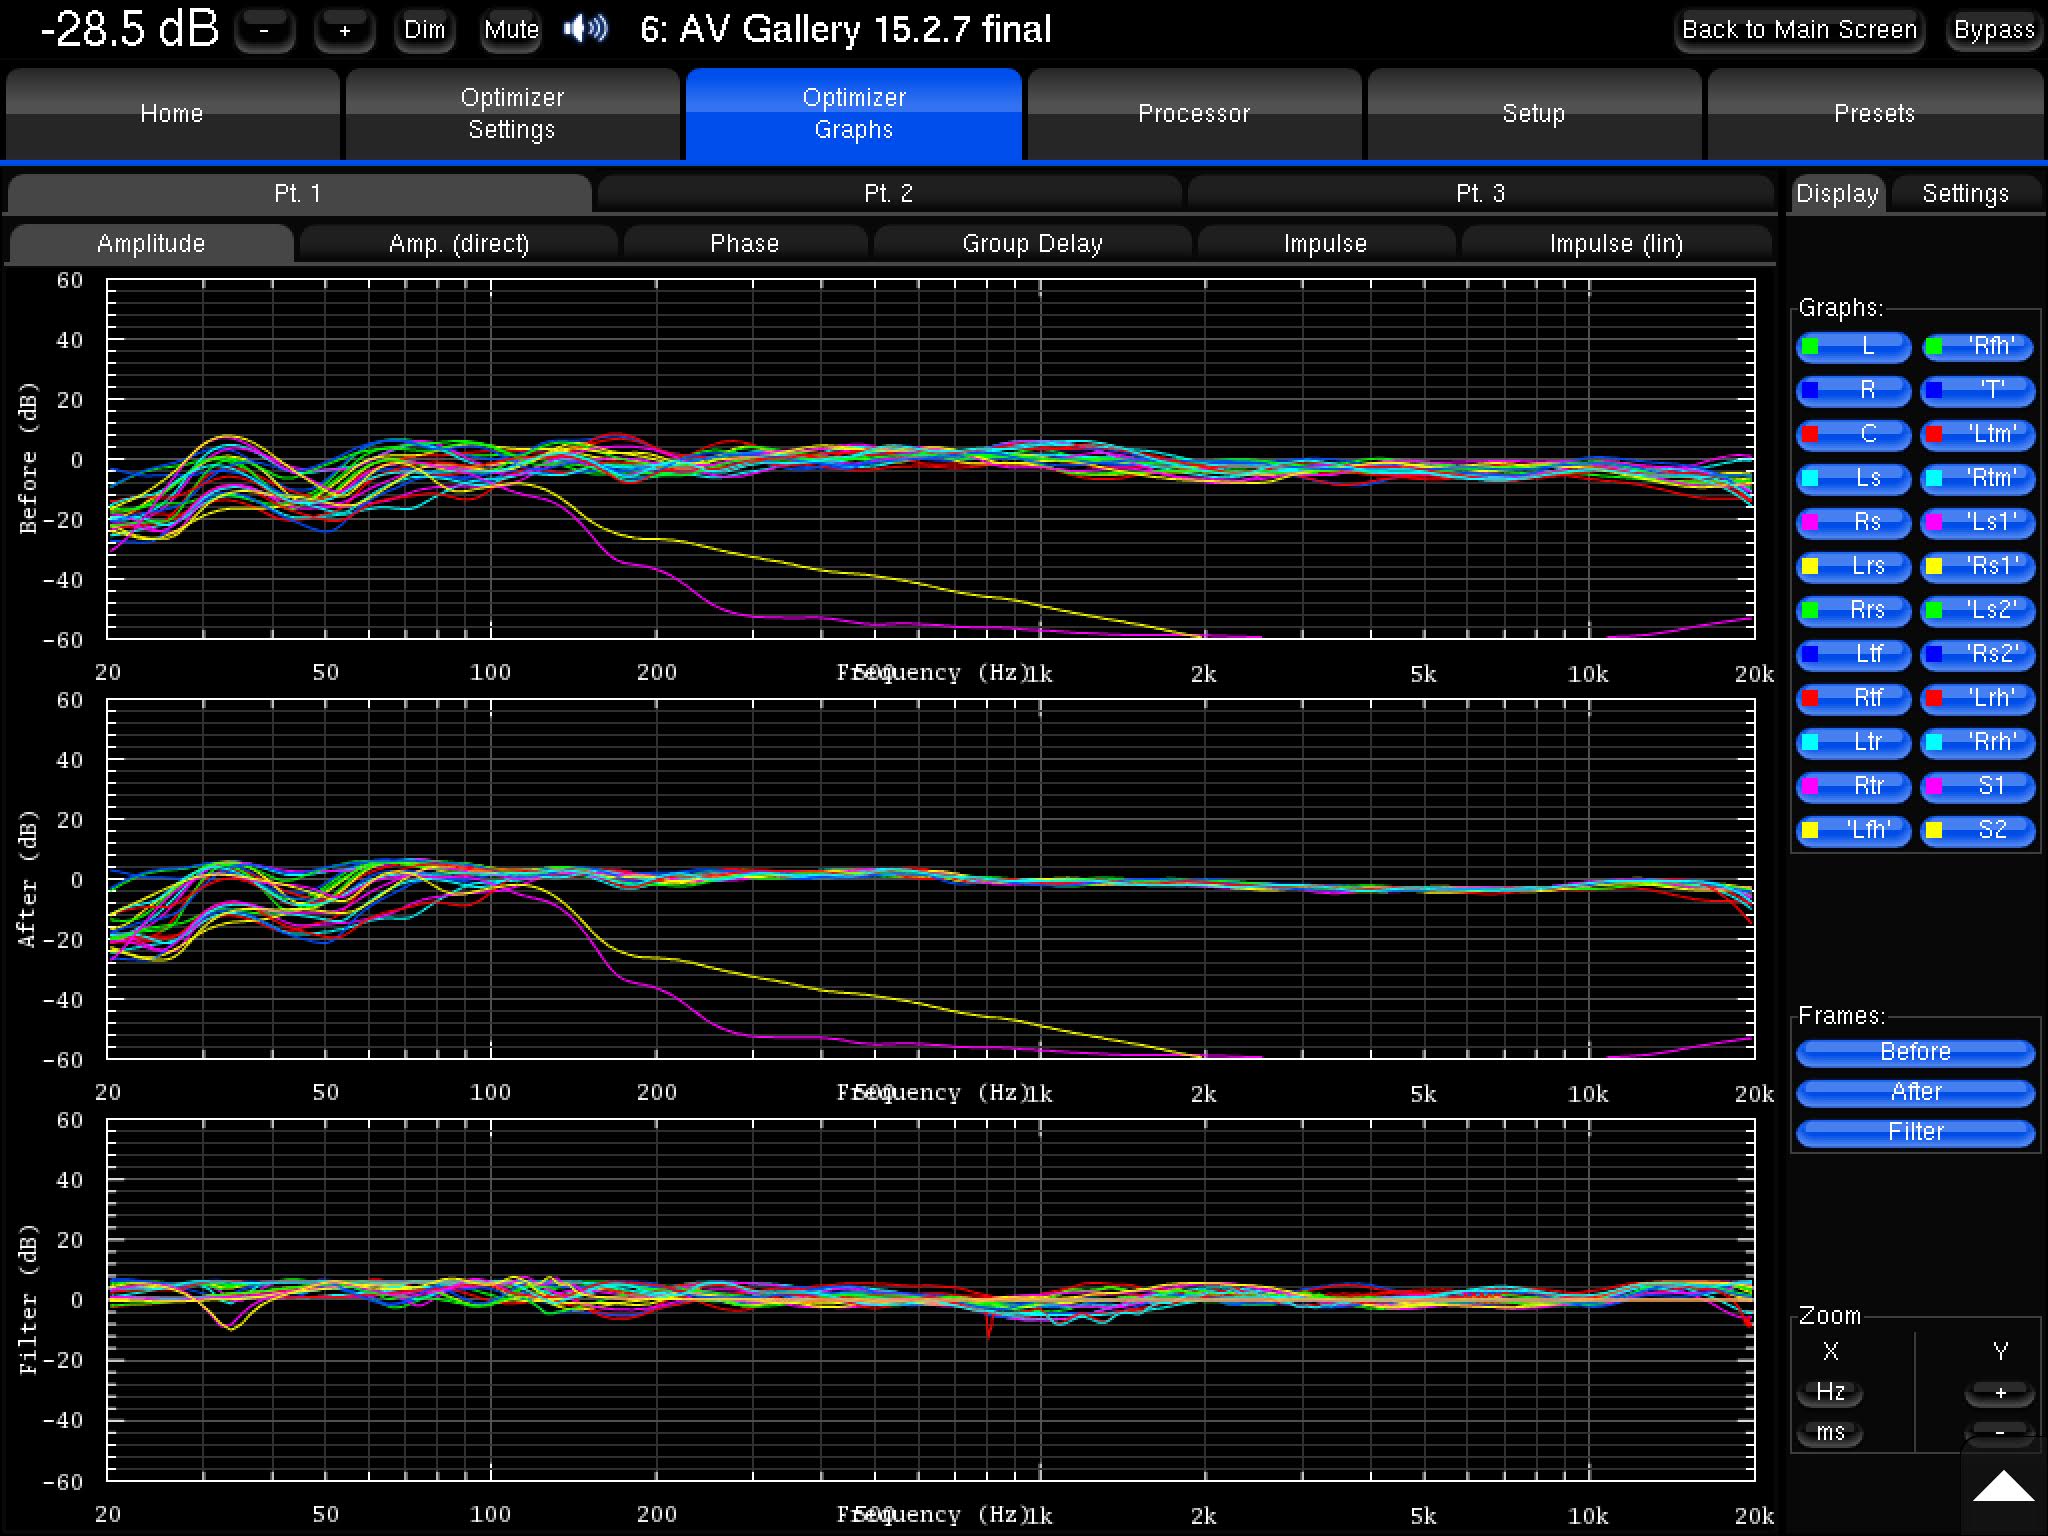The height and width of the screenshot is (1536, 2048).
Task: Toggle the Rtf channel graph
Action: click(1854, 698)
